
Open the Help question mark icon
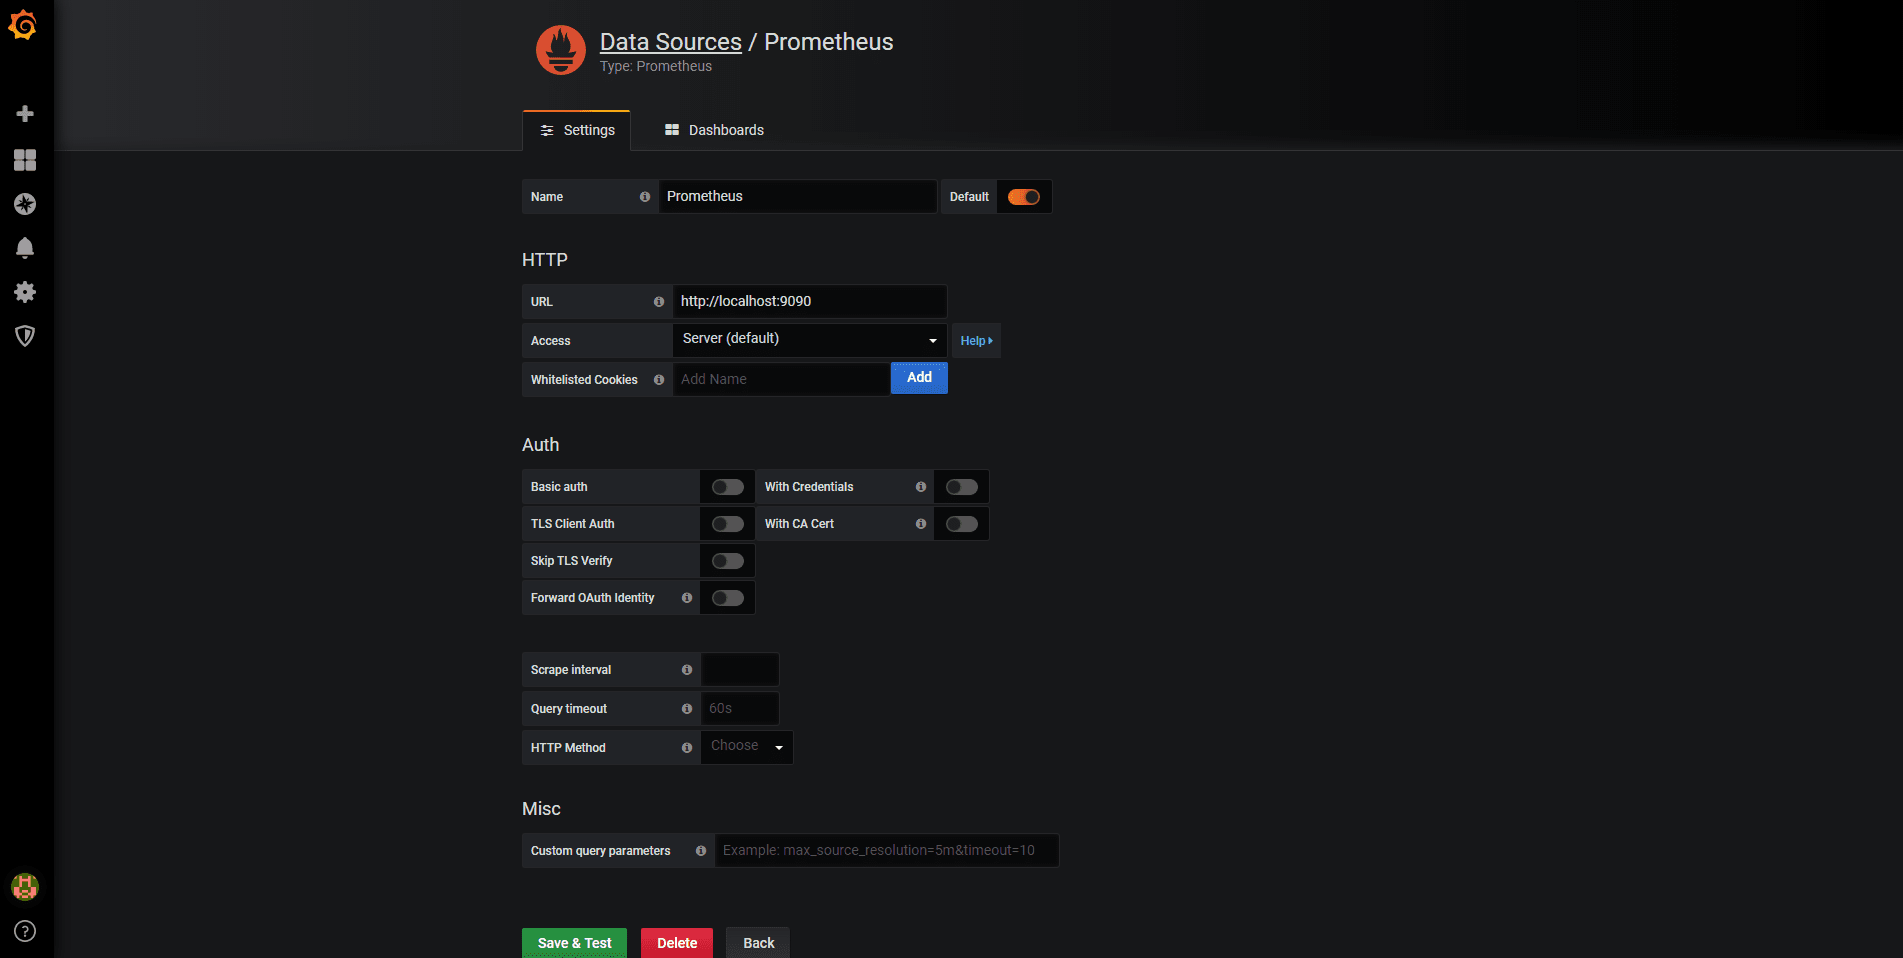coord(25,931)
